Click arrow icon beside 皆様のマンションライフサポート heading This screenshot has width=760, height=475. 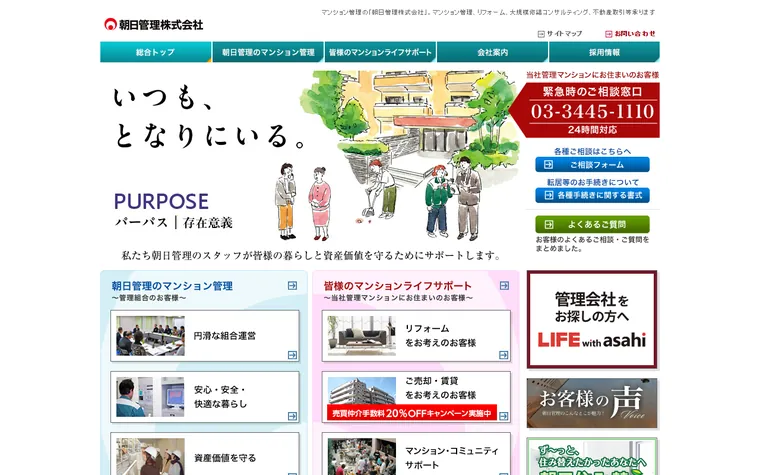504,285
